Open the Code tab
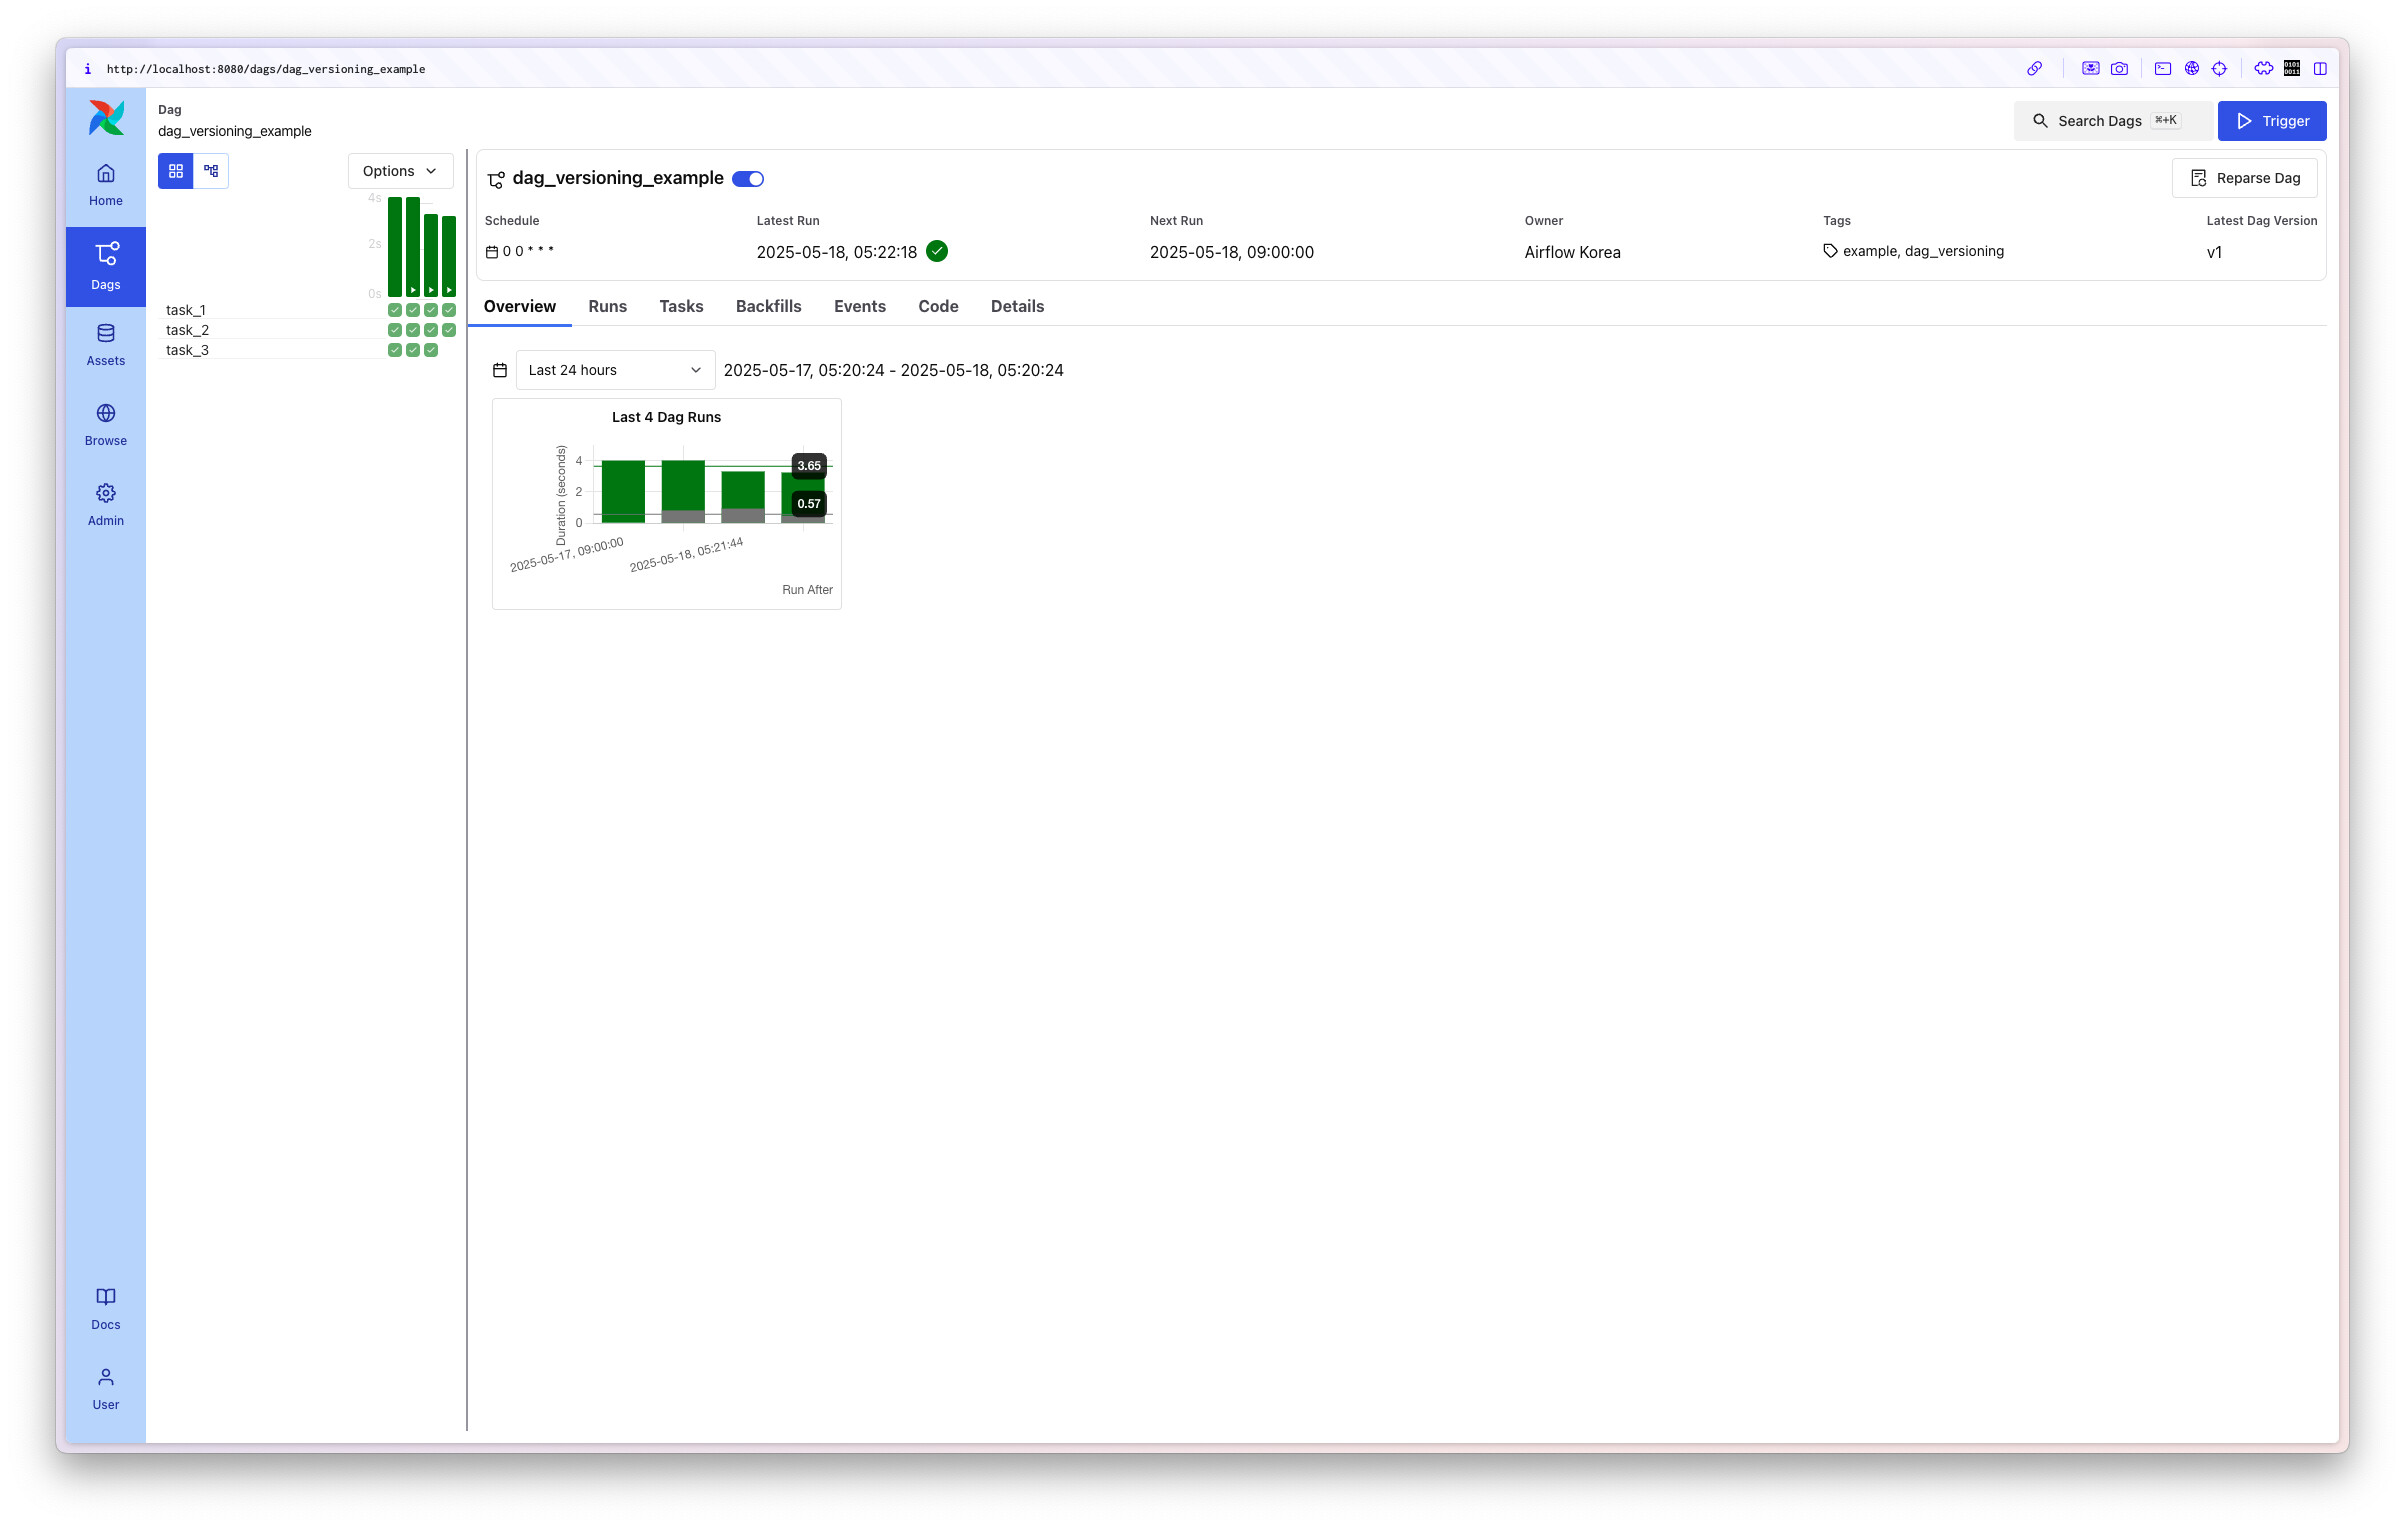This screenshot has width=2405, height=1527. coord(937,306)
